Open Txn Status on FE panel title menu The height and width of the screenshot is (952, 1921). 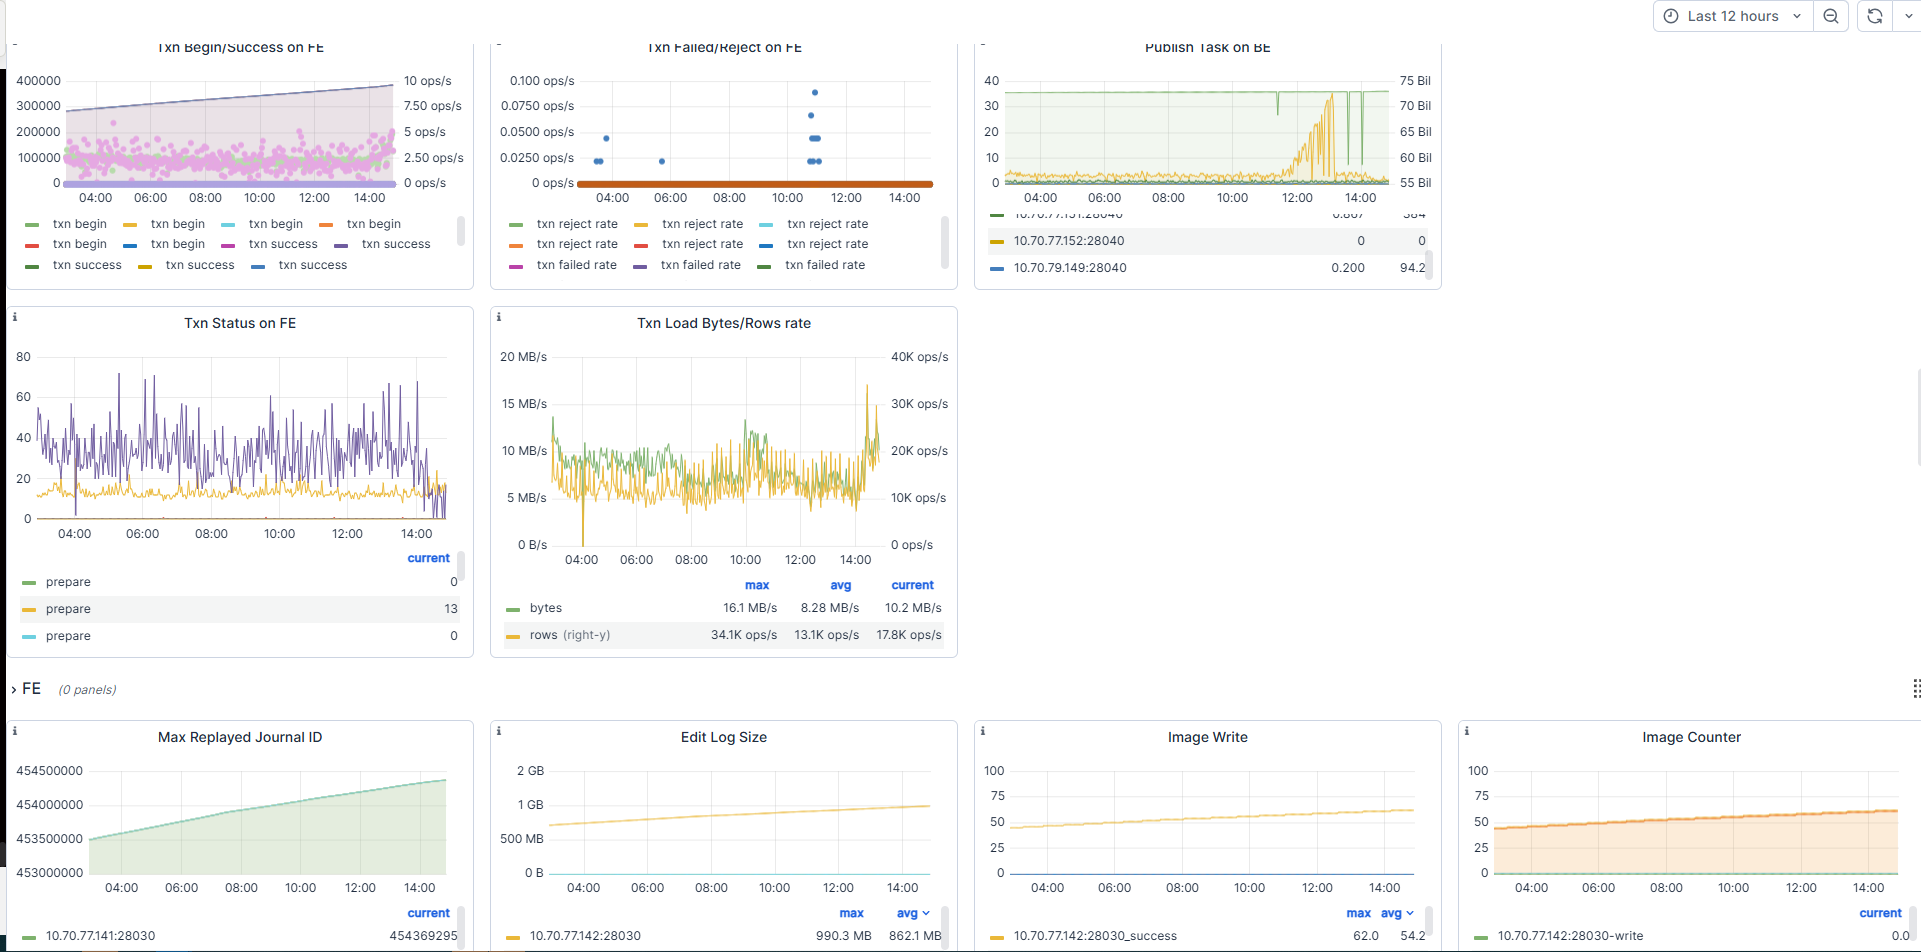240,323
